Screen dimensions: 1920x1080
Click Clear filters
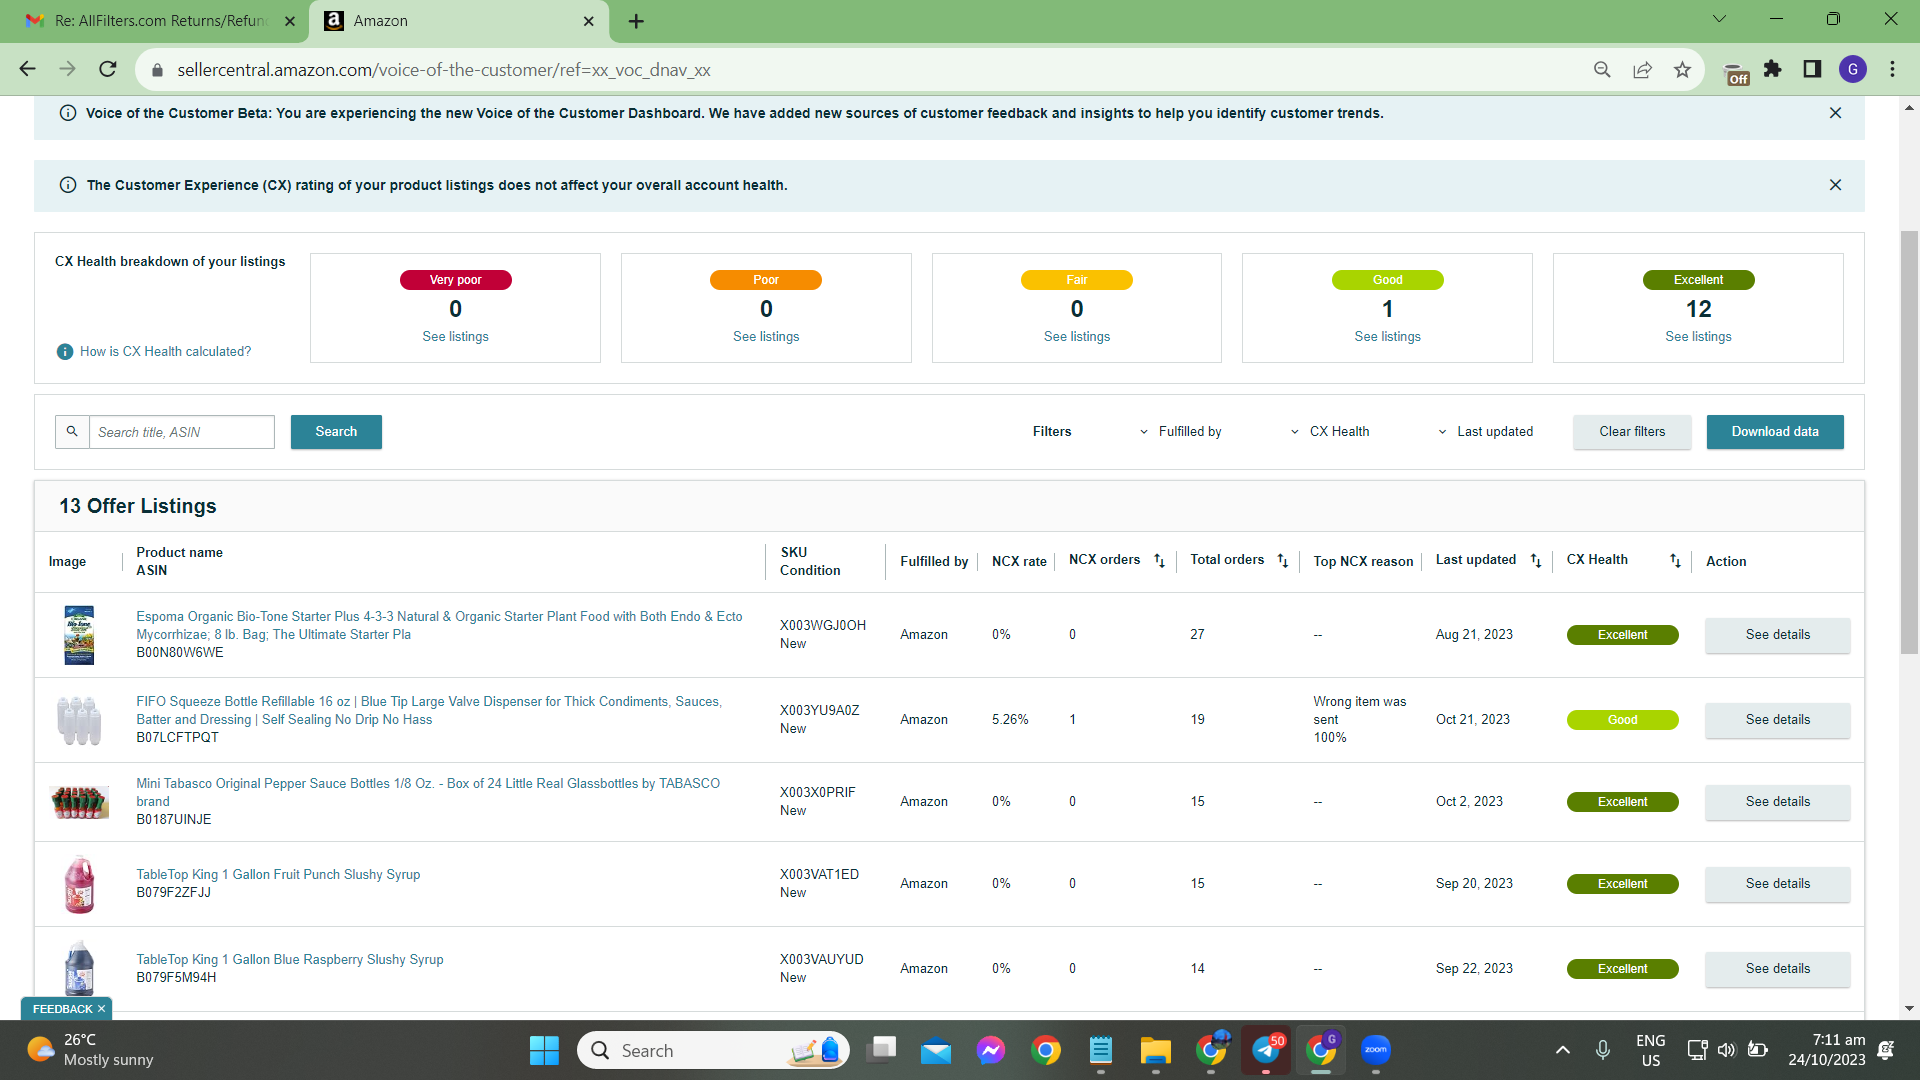coord(1632,432)
